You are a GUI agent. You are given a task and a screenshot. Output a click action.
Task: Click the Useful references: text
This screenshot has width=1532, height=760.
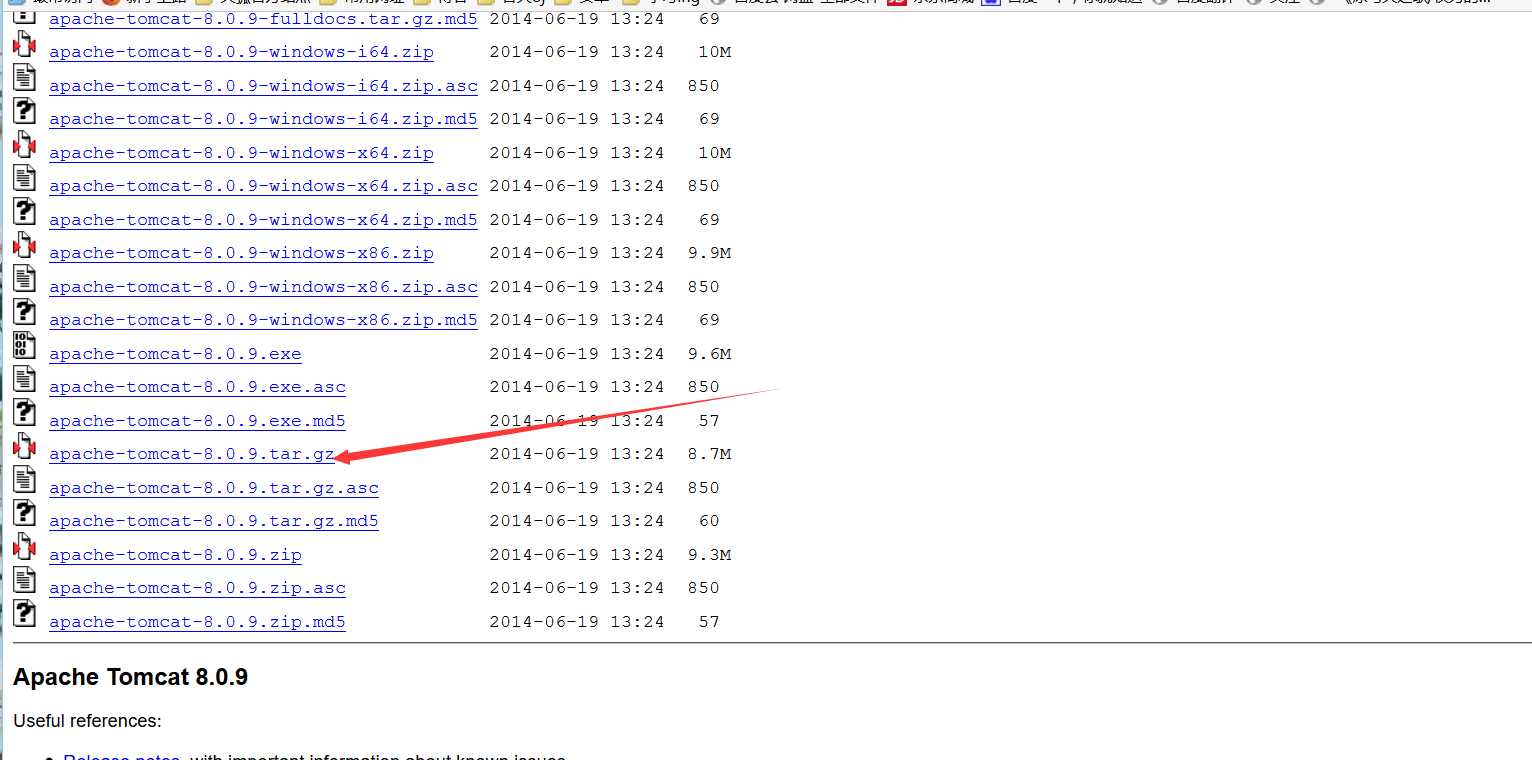[x=87, y=721]
